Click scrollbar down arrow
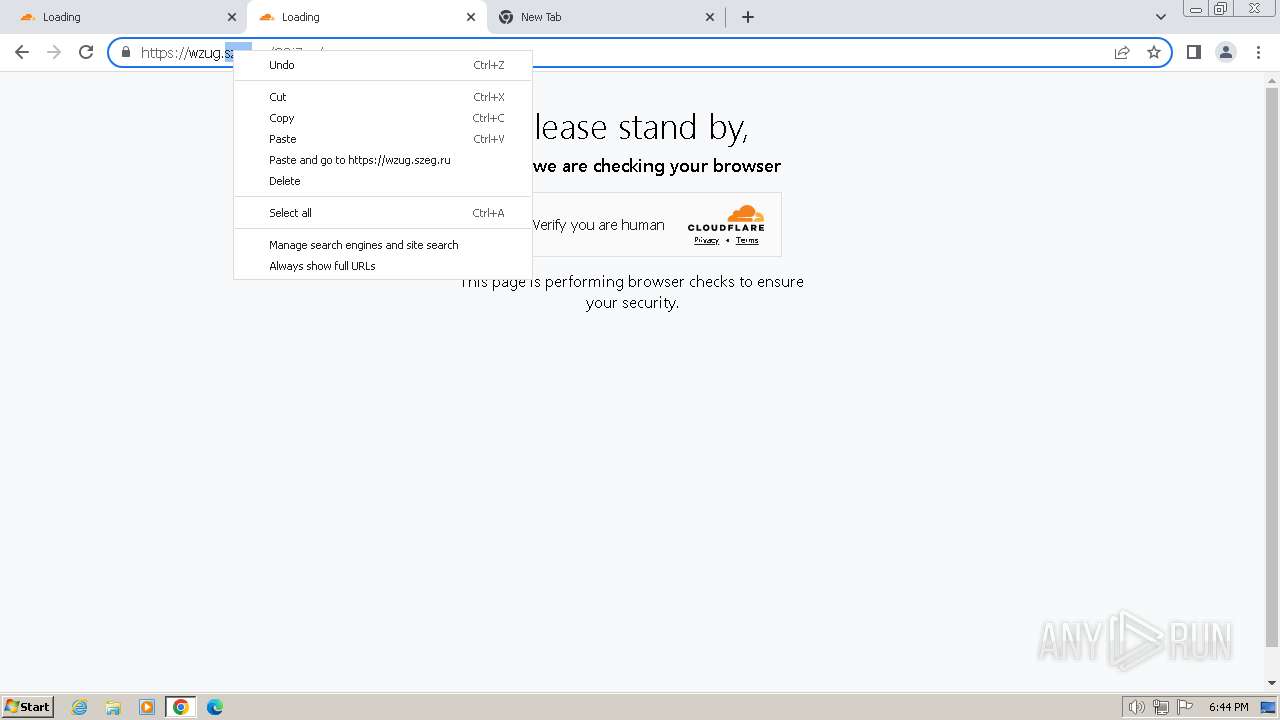This screenshot has width=1280, height=720. (1272, 683)
